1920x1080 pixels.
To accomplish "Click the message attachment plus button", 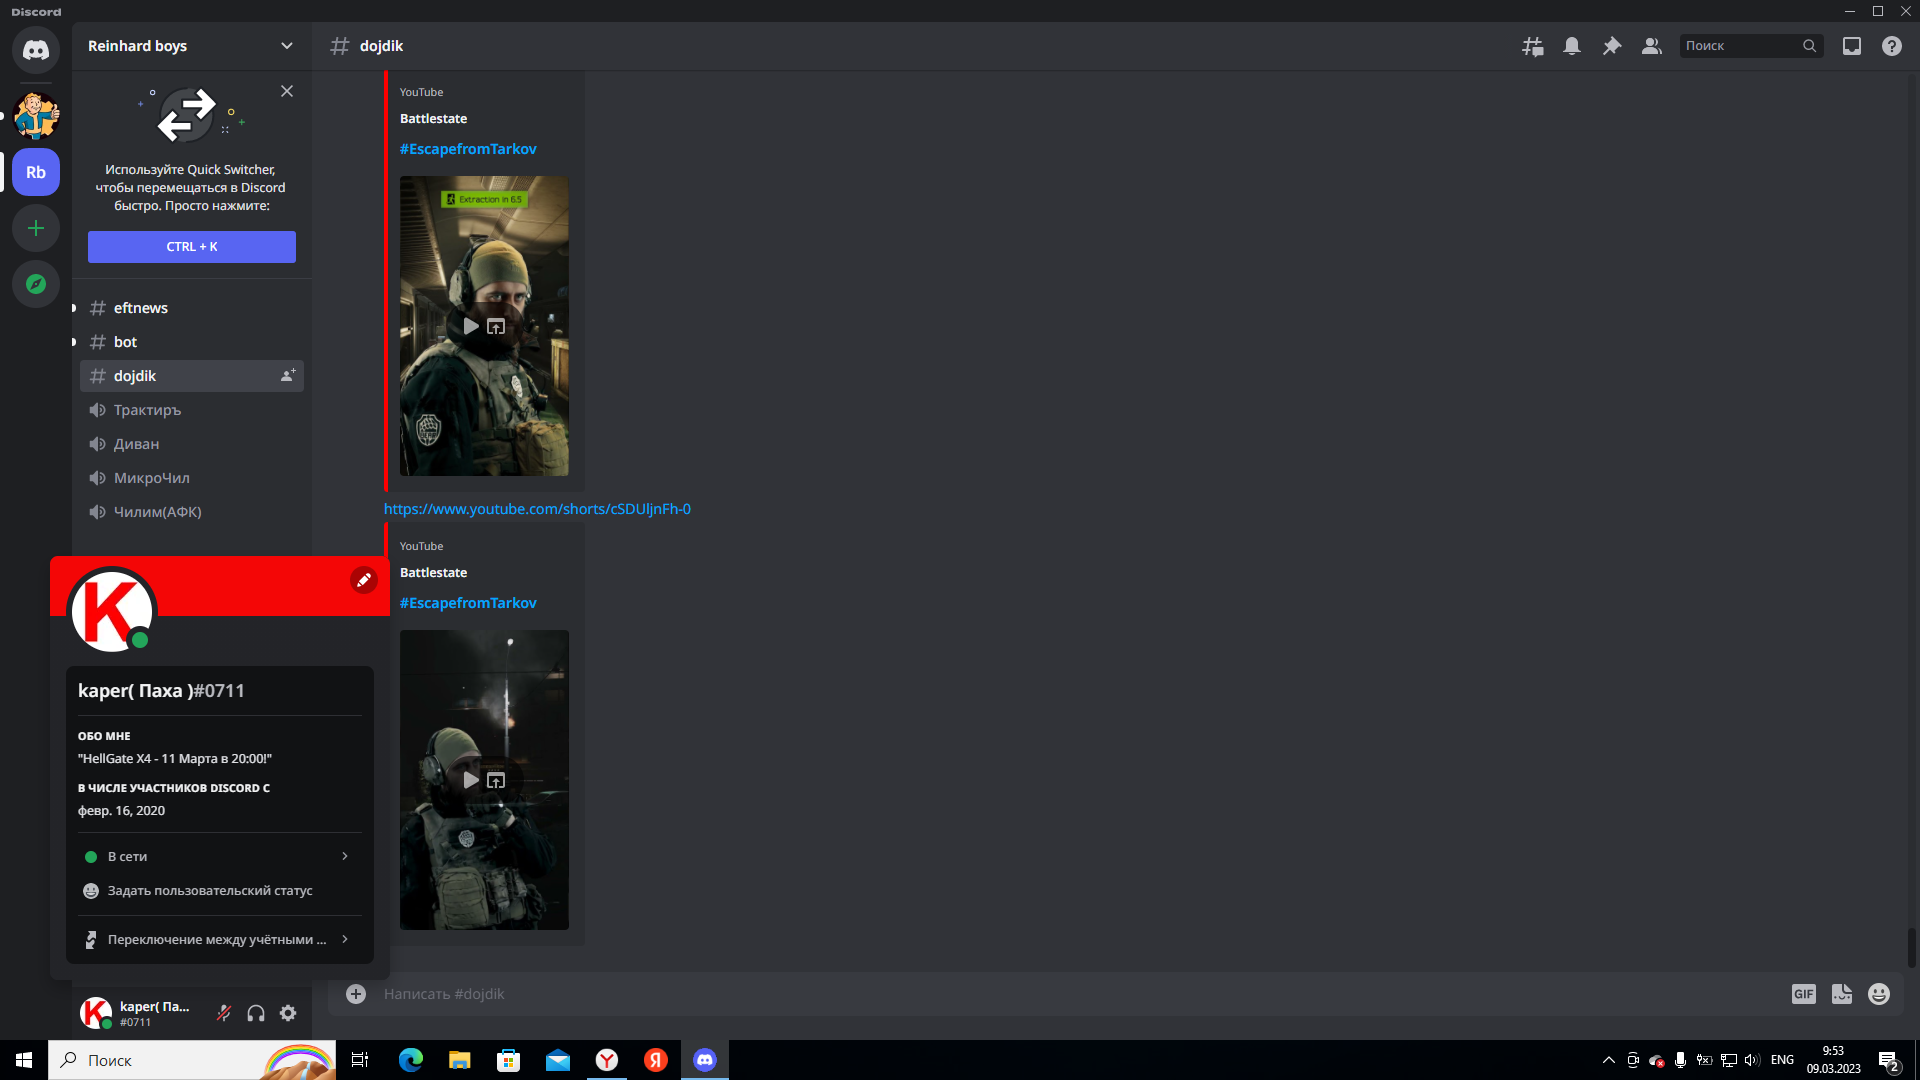I will click(356, 993).
